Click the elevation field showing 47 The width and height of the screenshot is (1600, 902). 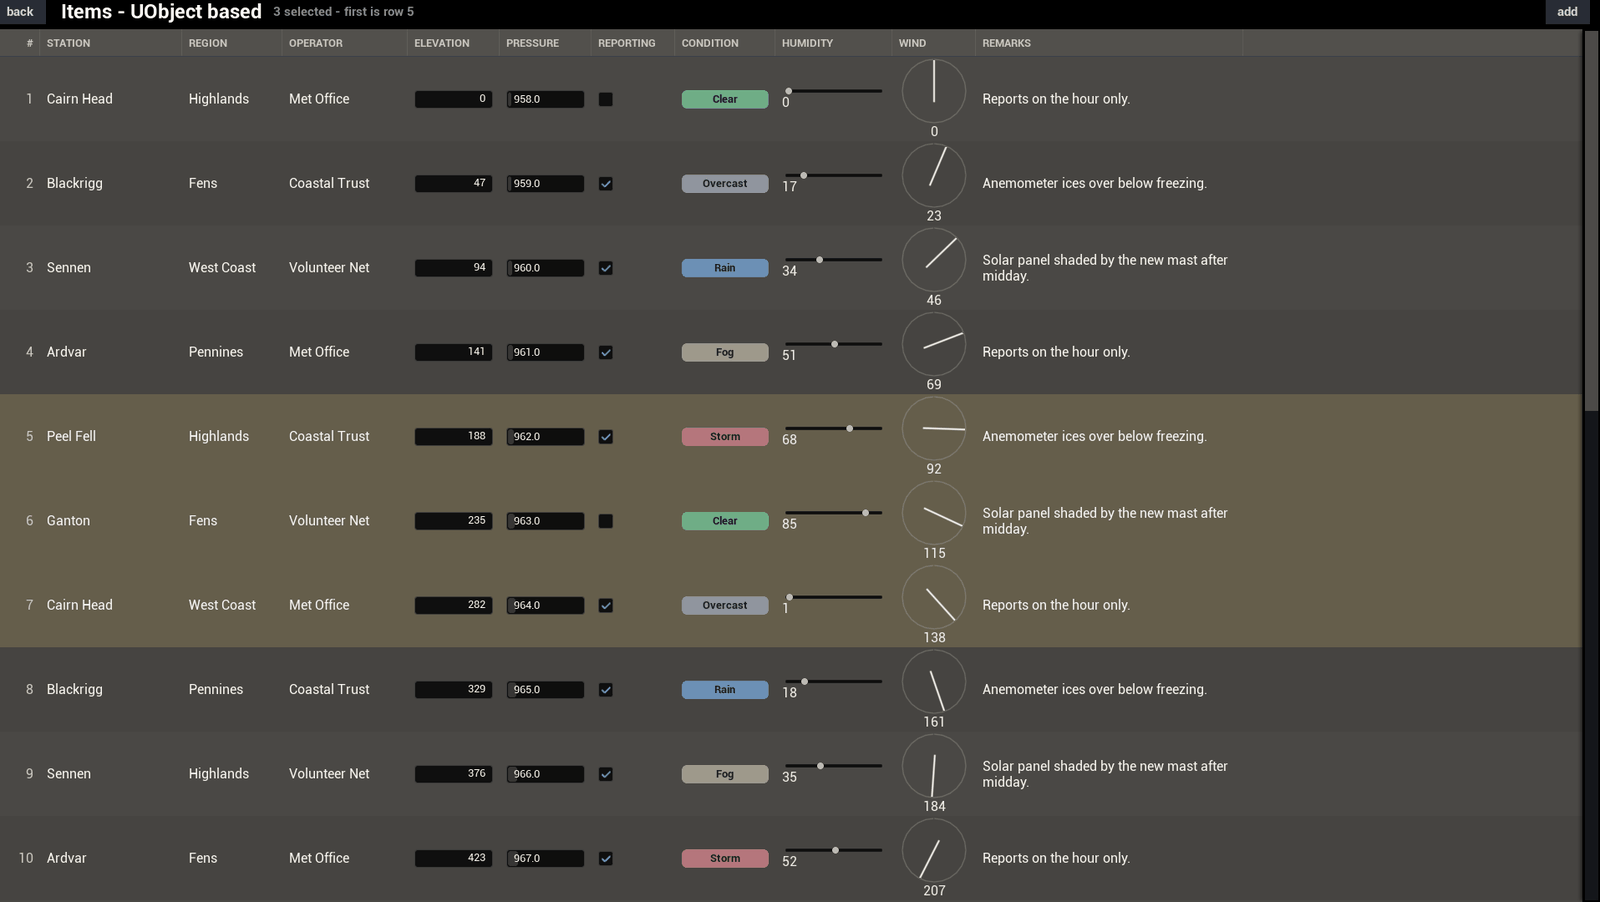pyautogui.click(x=453, y=184)
